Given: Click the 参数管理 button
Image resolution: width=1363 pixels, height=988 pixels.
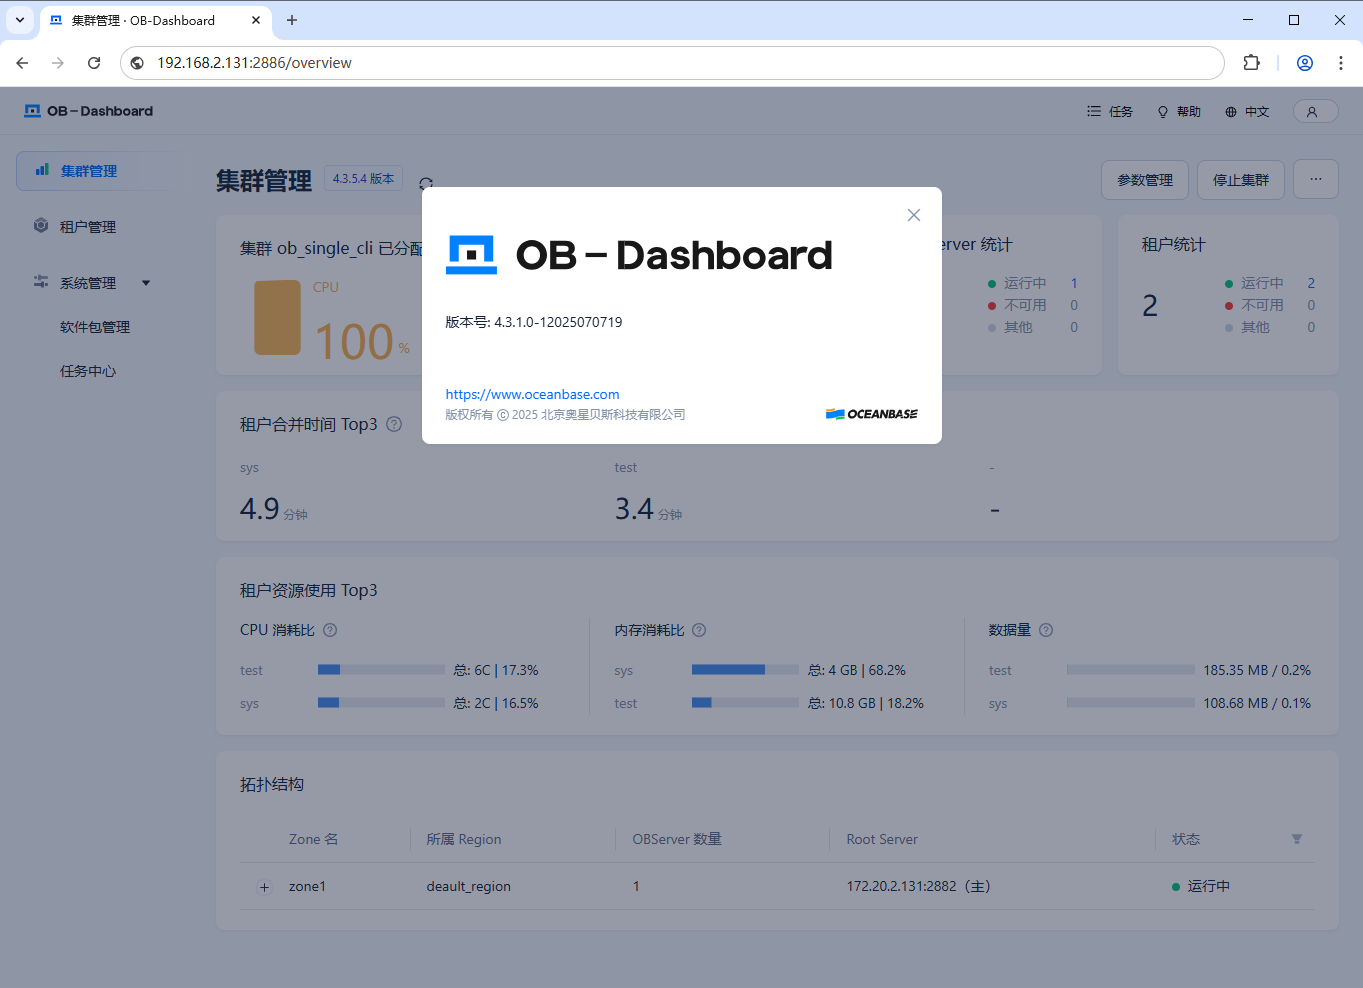Looking at the screenshot, I should point(1144,180).
